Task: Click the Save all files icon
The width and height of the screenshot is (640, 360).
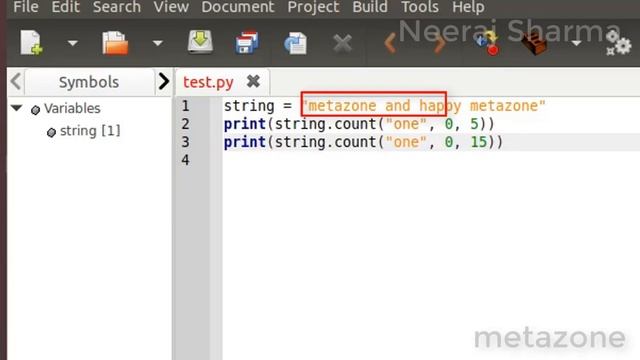Action: 247,42
